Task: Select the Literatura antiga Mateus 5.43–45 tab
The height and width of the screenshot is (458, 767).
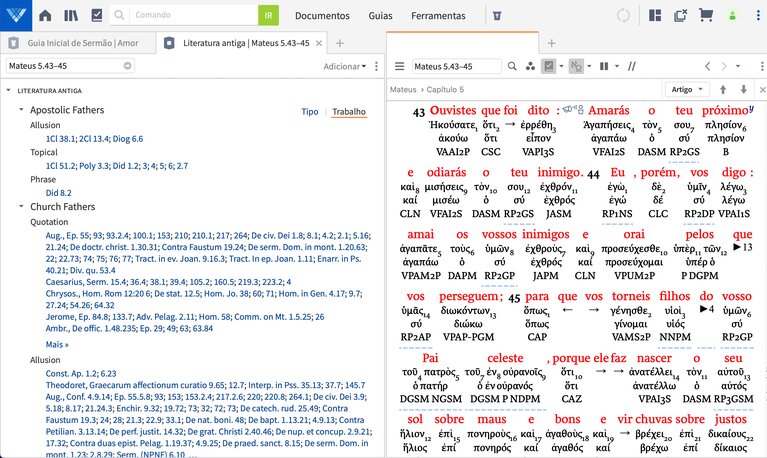Action: (x=240, y=43)
